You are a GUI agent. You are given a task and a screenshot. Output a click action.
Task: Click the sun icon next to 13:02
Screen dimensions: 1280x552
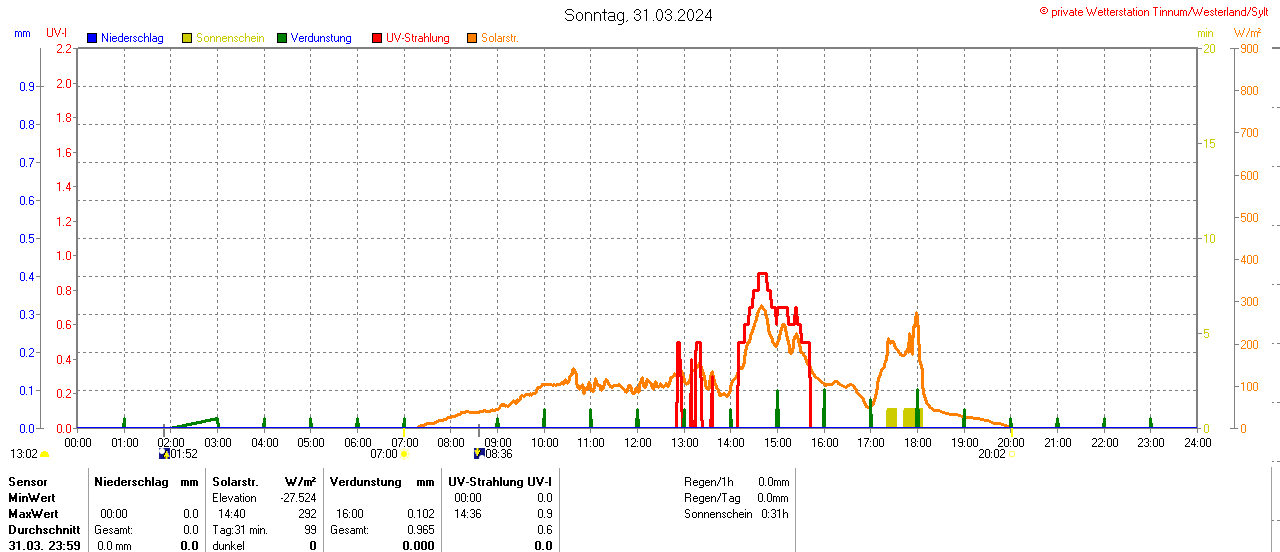pos(44,454)
